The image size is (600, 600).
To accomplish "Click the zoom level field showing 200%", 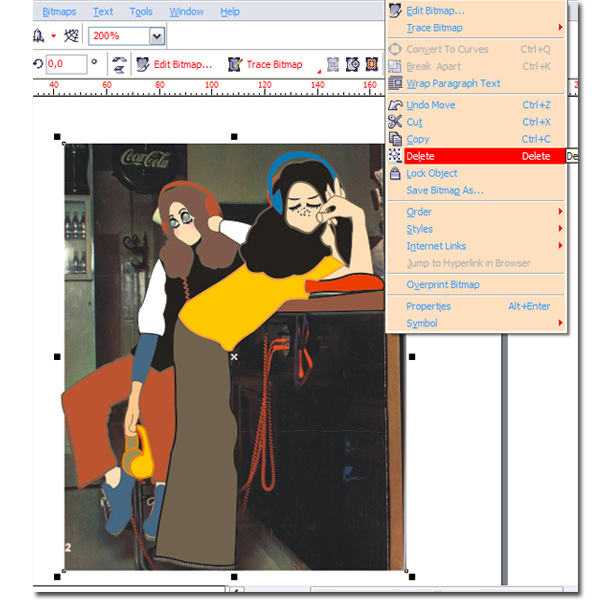I will pyautogui.click(x=119, y=36).
